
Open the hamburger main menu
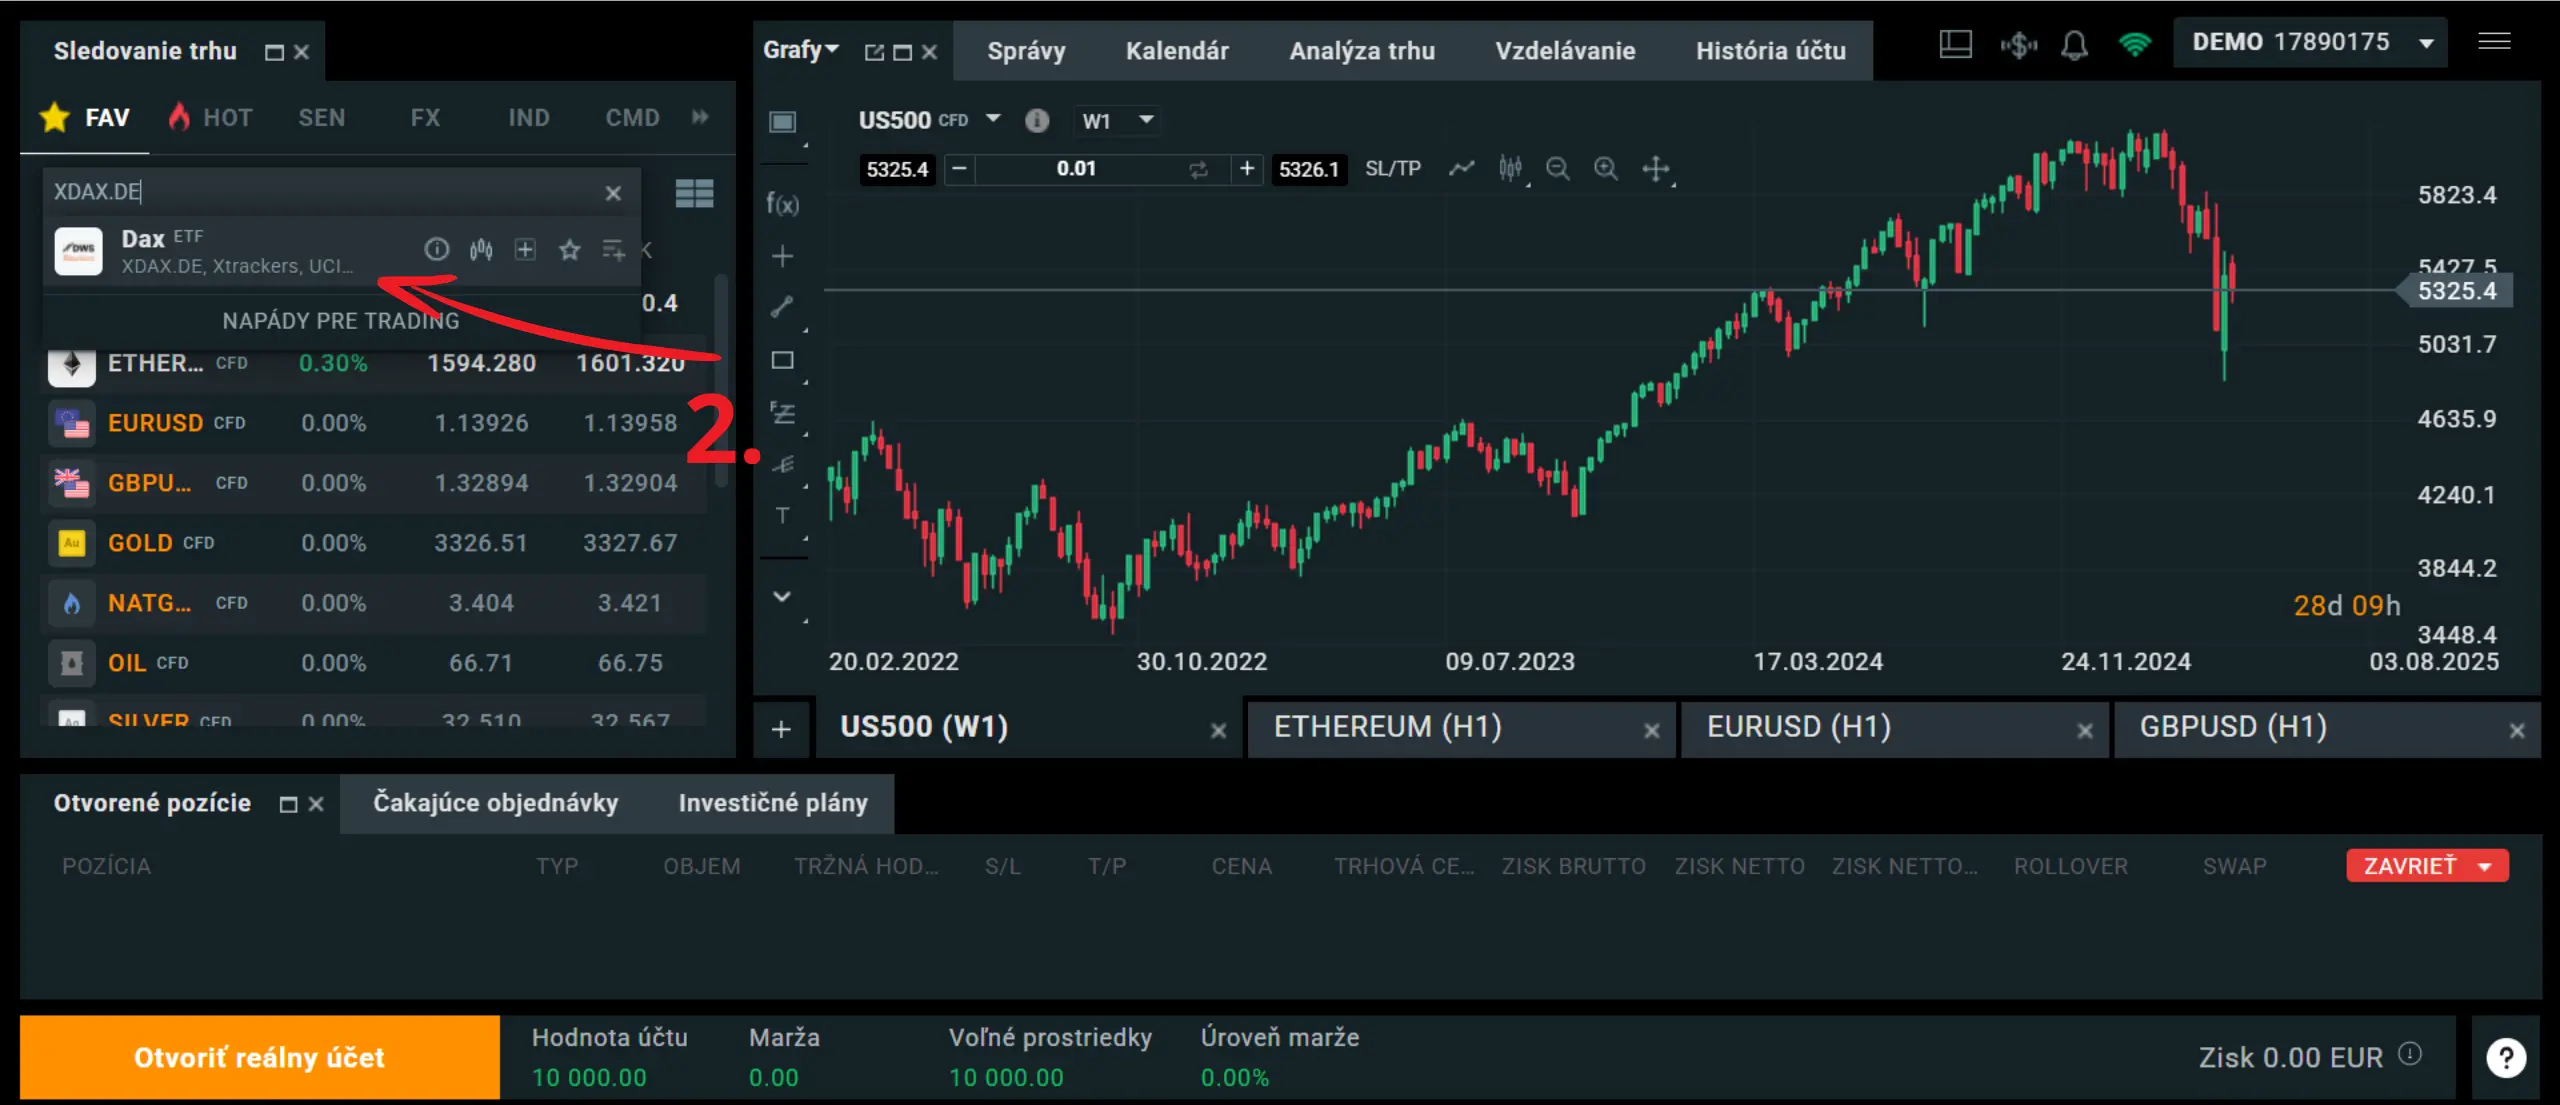coord(2494,42)
